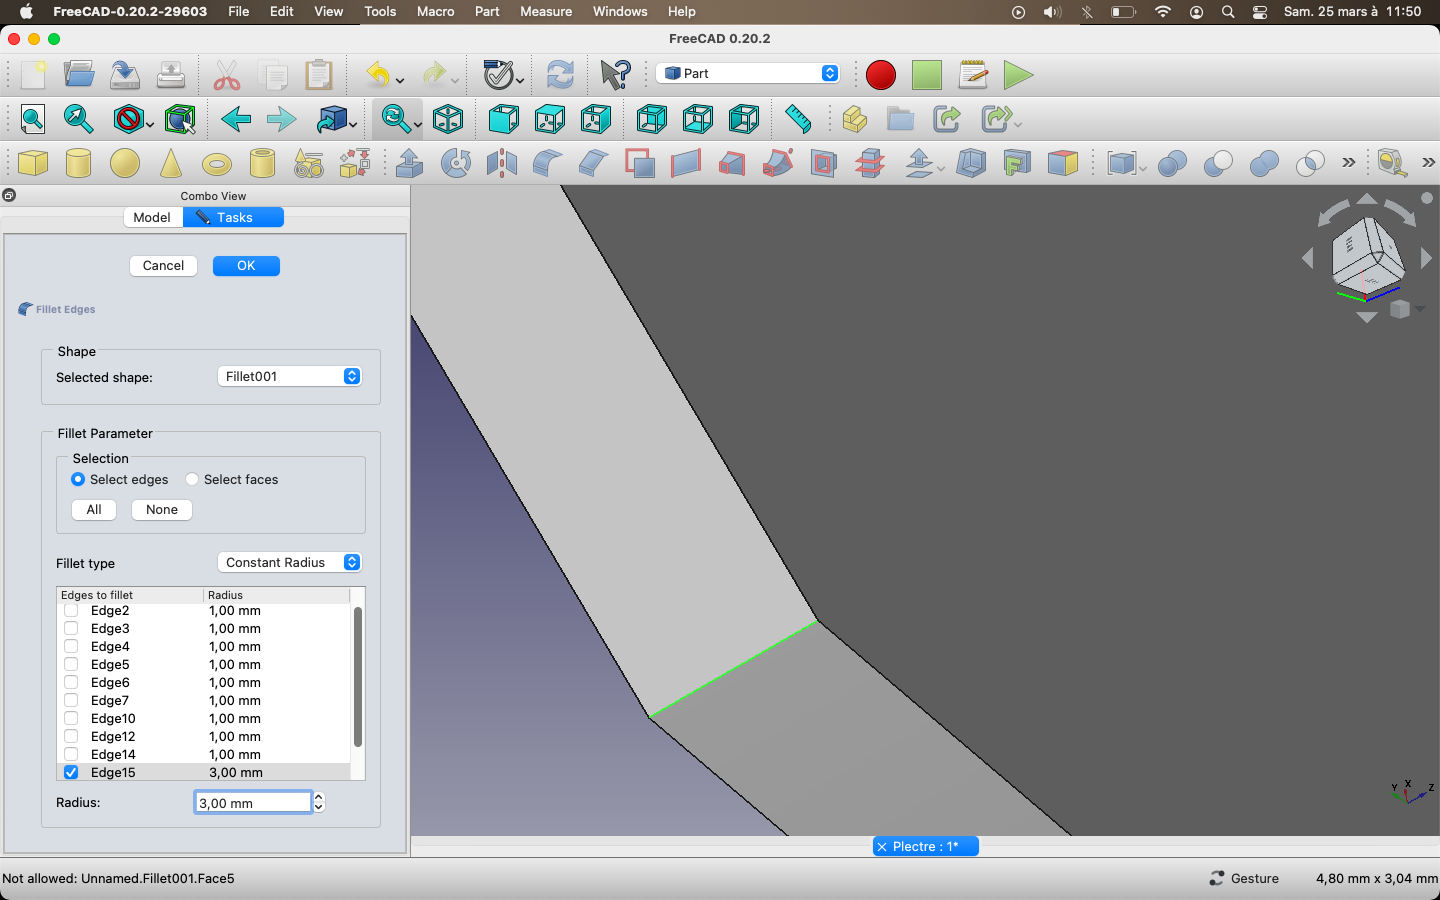Click the Mirror tool icon
Image resolution: width=1440 pixels, height=900 pixels.
click(x=502, y=163)
